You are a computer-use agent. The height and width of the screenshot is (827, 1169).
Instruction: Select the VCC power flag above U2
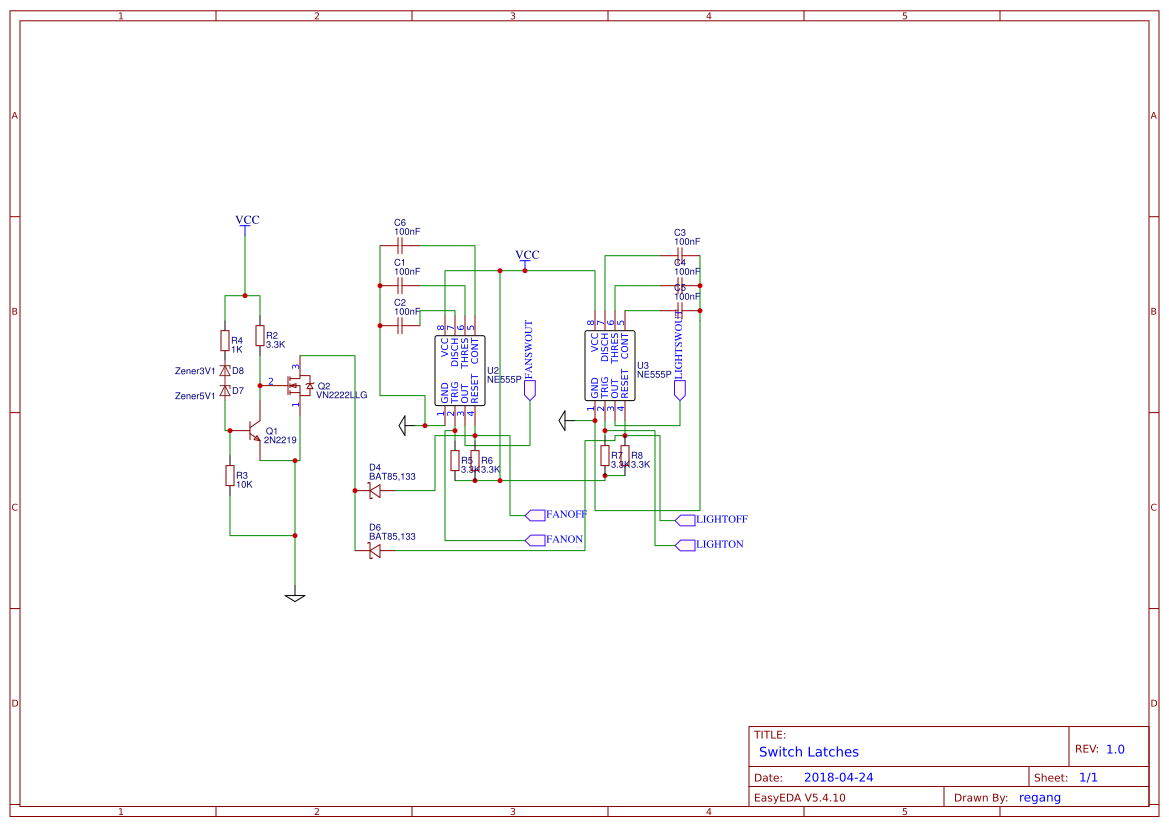pos(527,258)
